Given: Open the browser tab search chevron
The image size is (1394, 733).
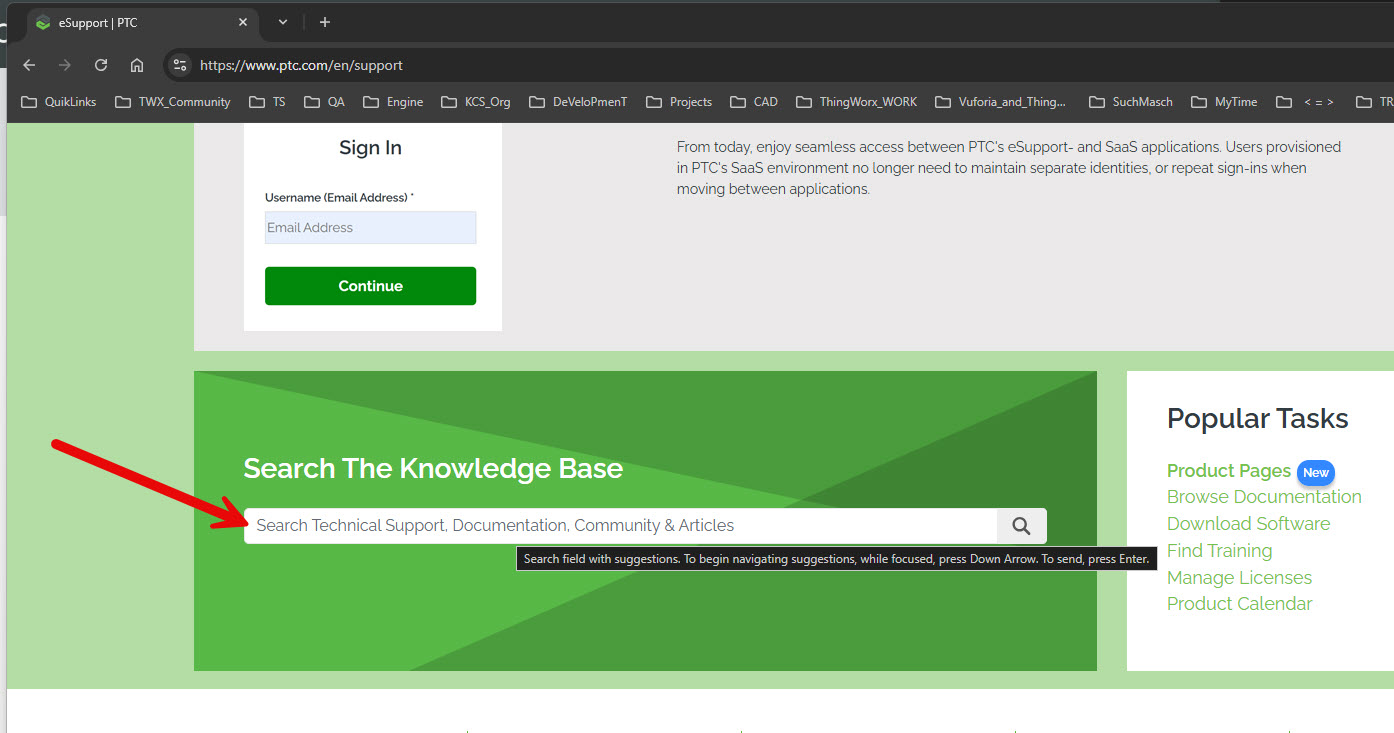Looking at the screenshot, I should pos(281,22).
